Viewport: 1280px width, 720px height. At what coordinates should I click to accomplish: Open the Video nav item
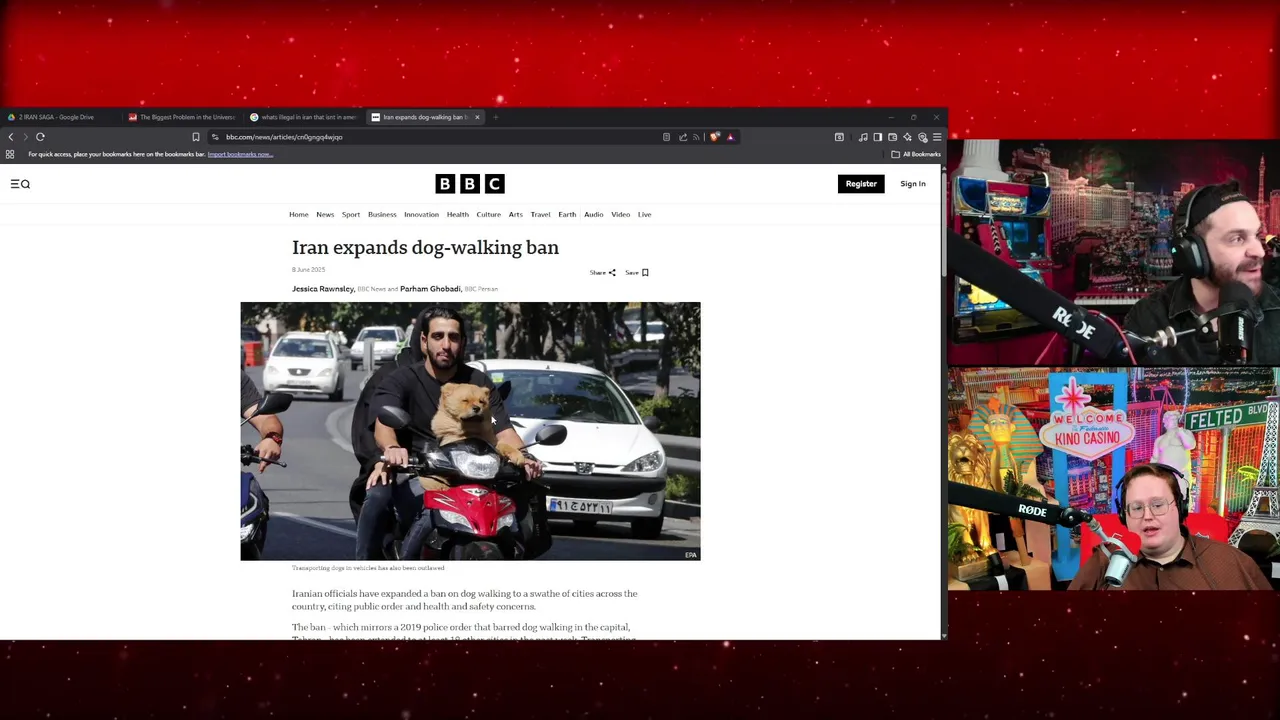pos(621,214)
